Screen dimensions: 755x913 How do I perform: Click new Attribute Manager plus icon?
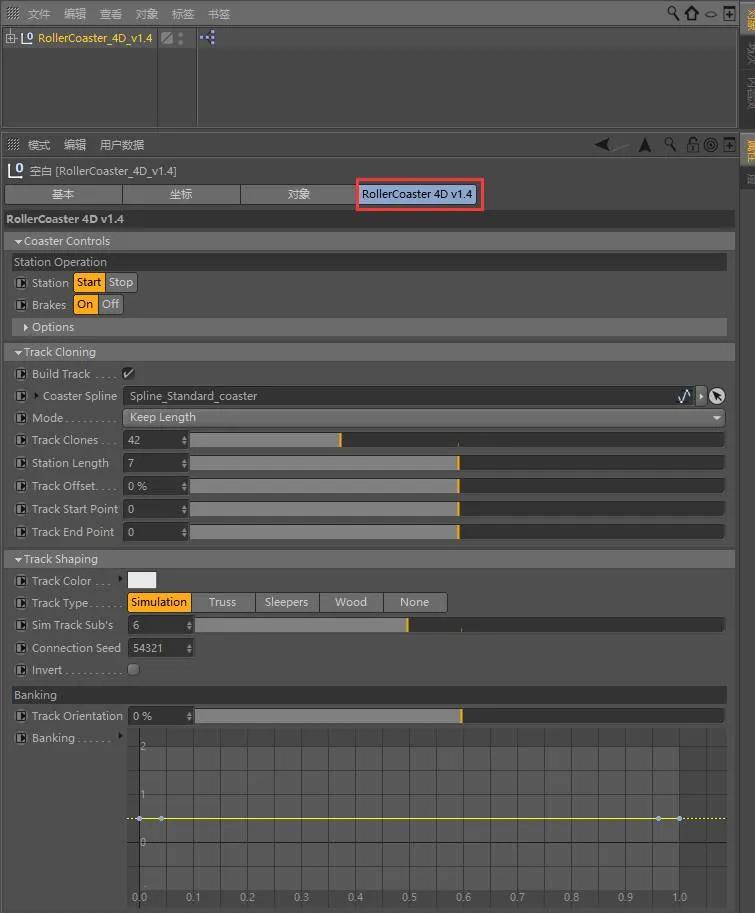click(x=729, y=144)
